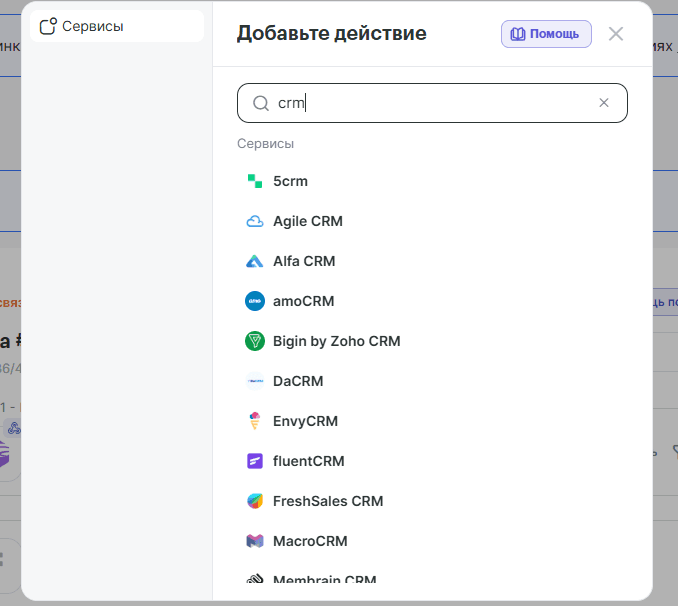678x606 pixels.
Task: Click the Добавьте действие dialog title
Action: click(x=332, y=33)
